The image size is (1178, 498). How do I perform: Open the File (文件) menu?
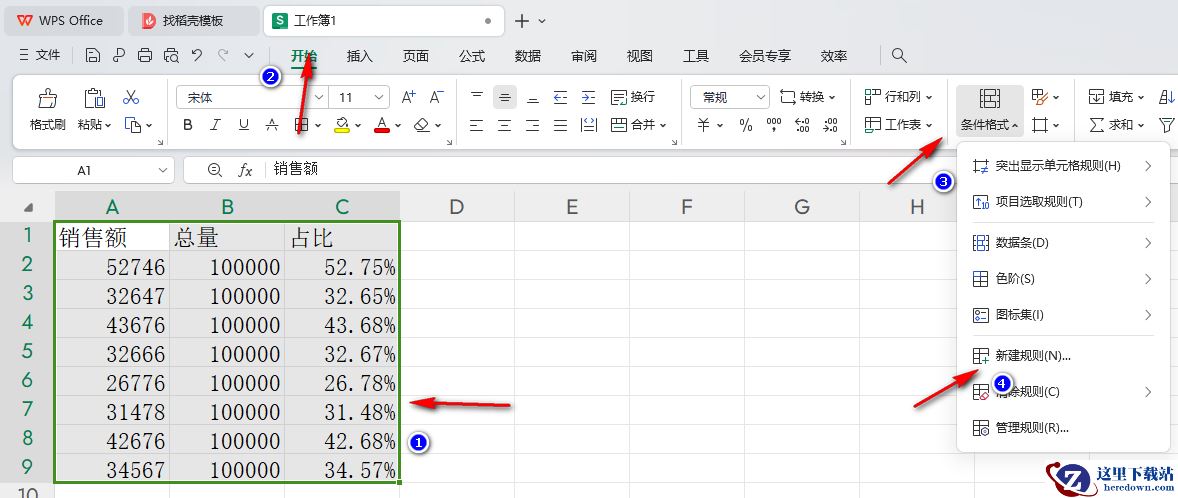point(38,55)
